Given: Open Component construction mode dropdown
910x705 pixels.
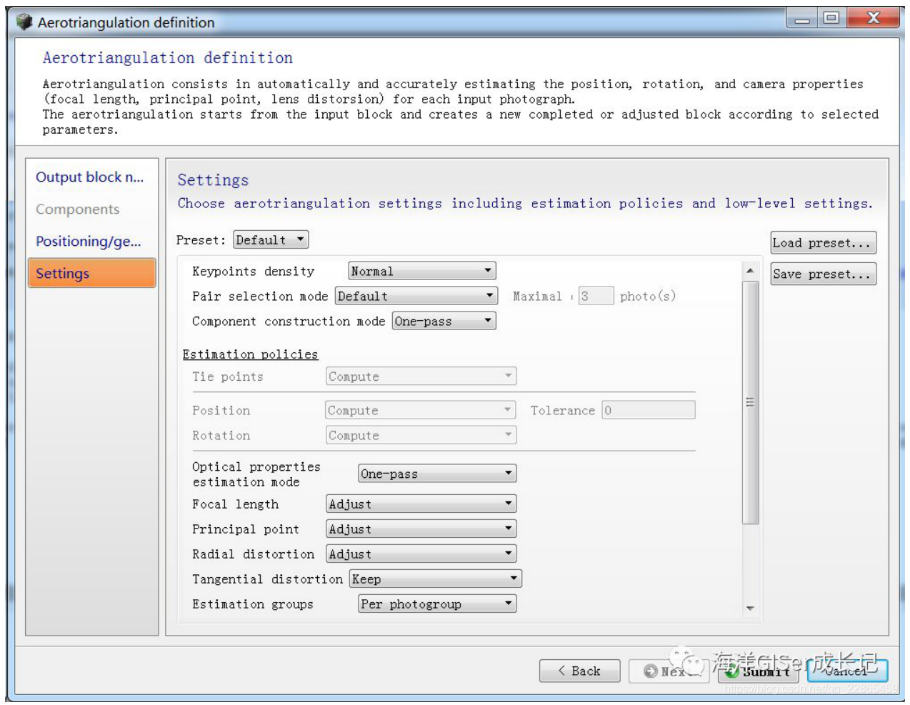Looking at the screenshot, I should tap(444, 321).
